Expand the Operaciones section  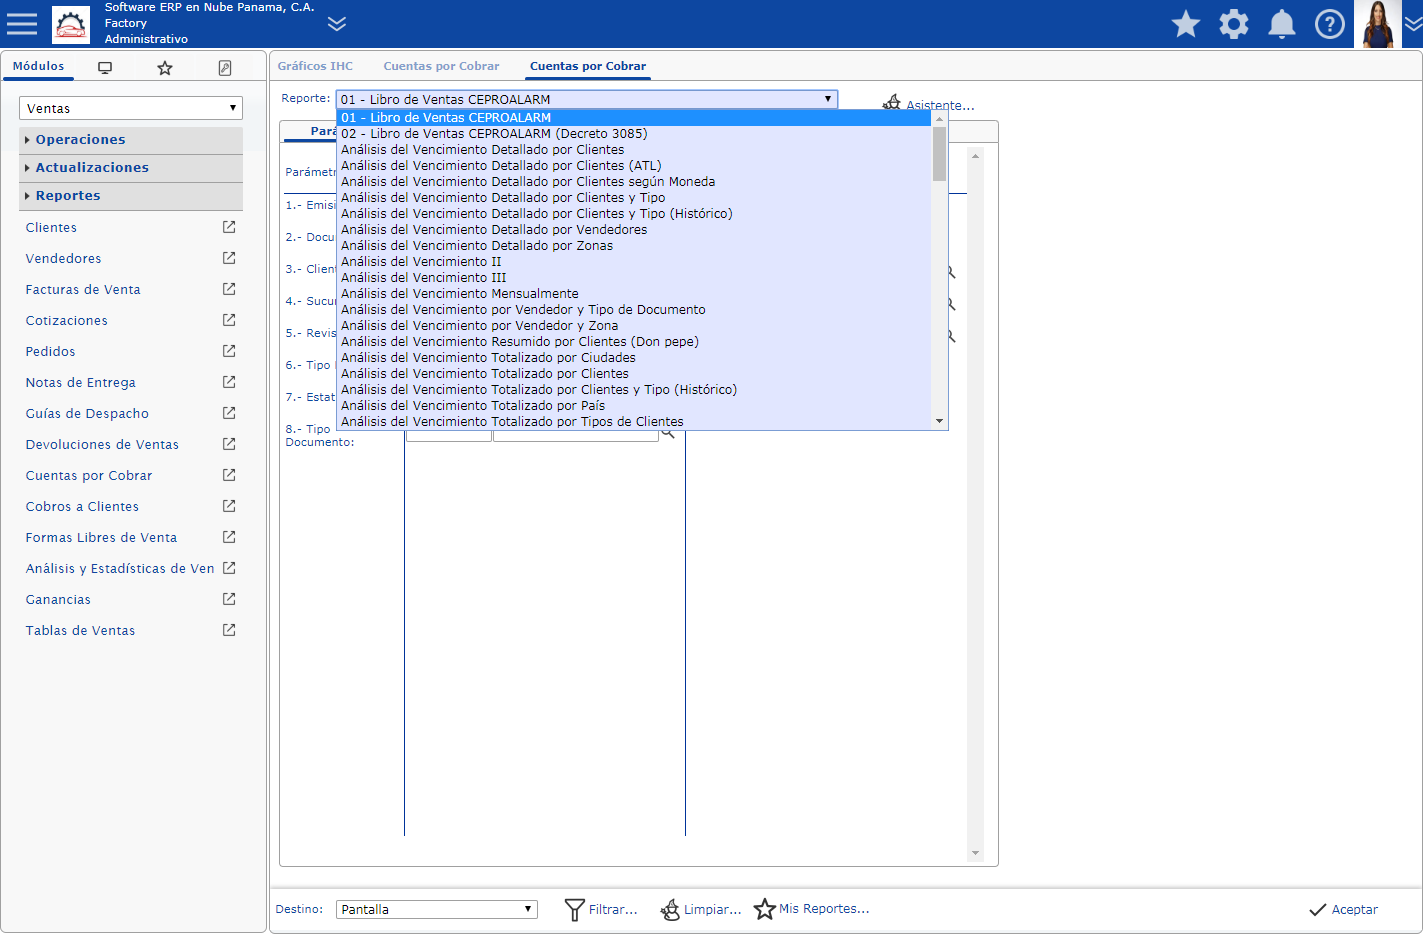[x=80, y=140]
